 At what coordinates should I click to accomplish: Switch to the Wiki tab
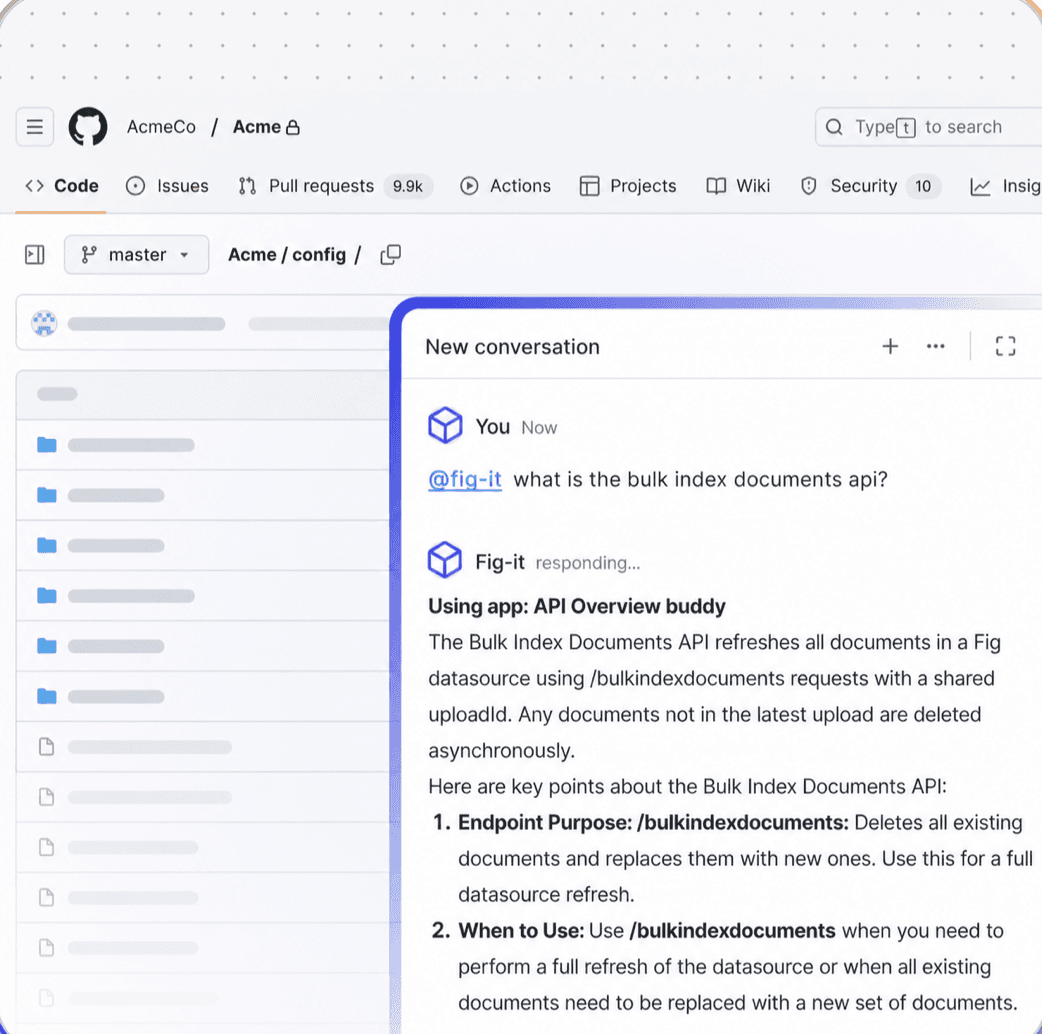click(738, 186)
